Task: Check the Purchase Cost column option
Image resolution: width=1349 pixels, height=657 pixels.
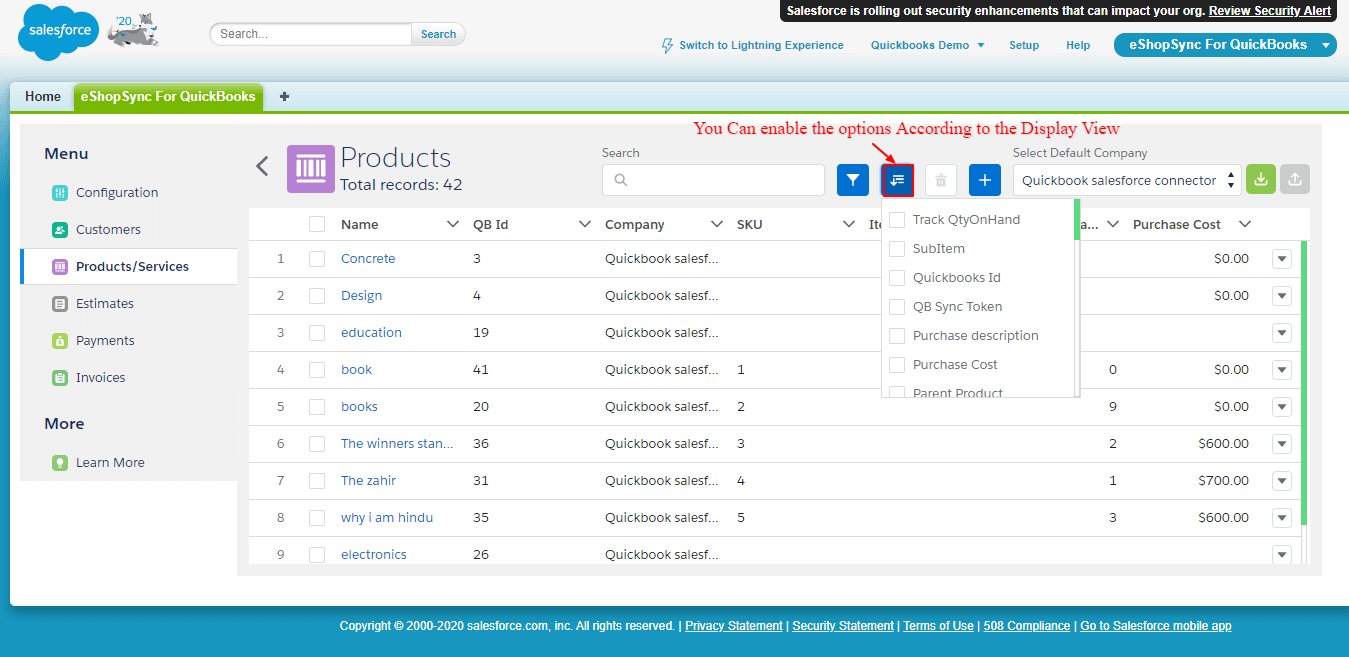Action: [x=897, y=365]
